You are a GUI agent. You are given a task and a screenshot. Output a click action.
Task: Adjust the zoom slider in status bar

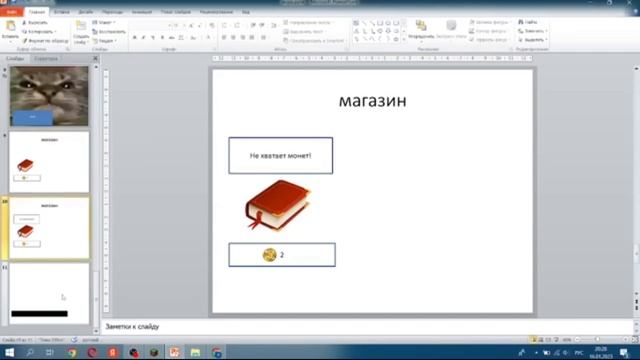[597, 340]
